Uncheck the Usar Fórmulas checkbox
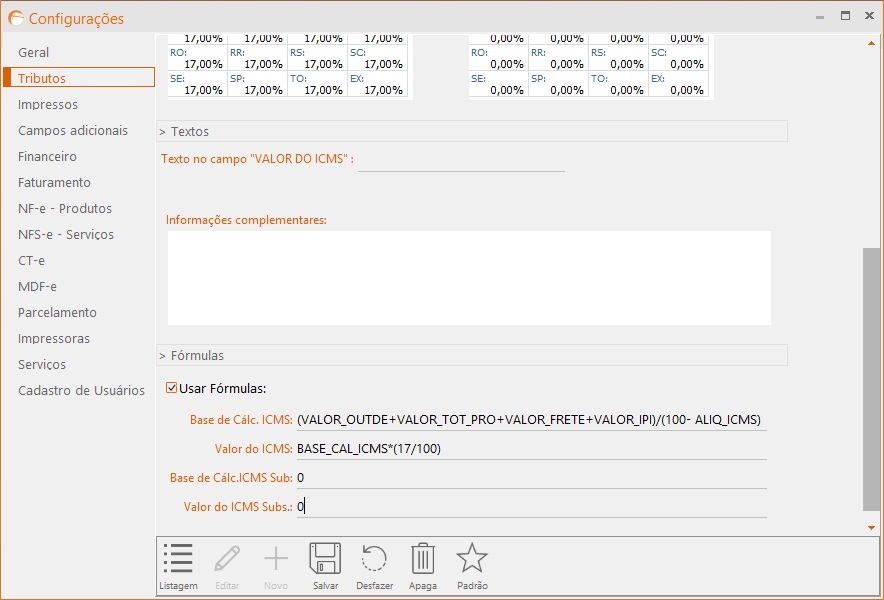 pyautogui.click(x=172, y=389)
